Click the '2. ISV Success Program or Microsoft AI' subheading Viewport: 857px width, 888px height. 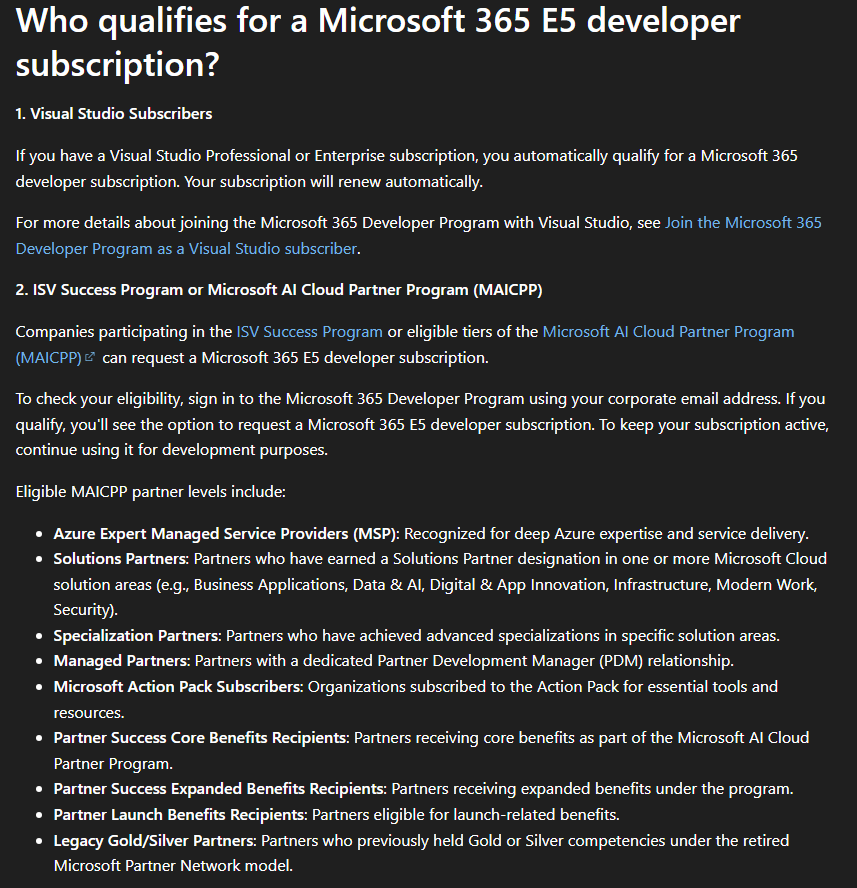coord(279,290)
